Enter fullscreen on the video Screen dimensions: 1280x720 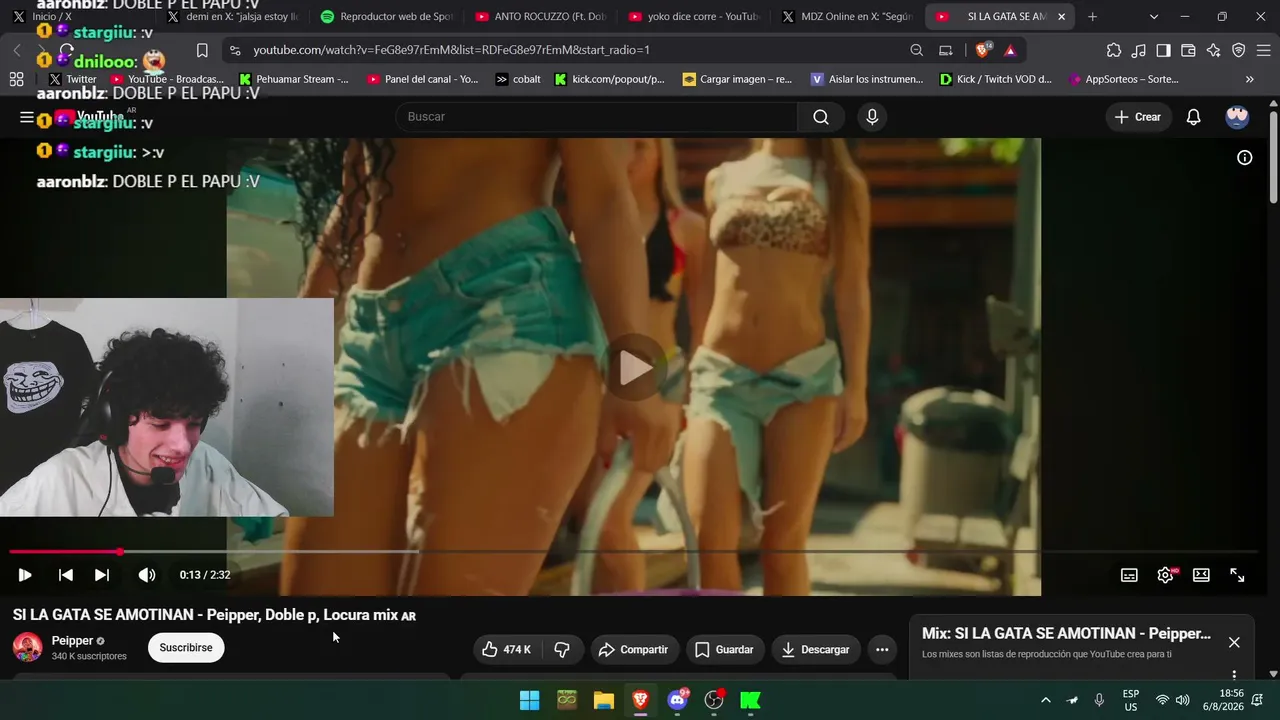click(1237, 575)
